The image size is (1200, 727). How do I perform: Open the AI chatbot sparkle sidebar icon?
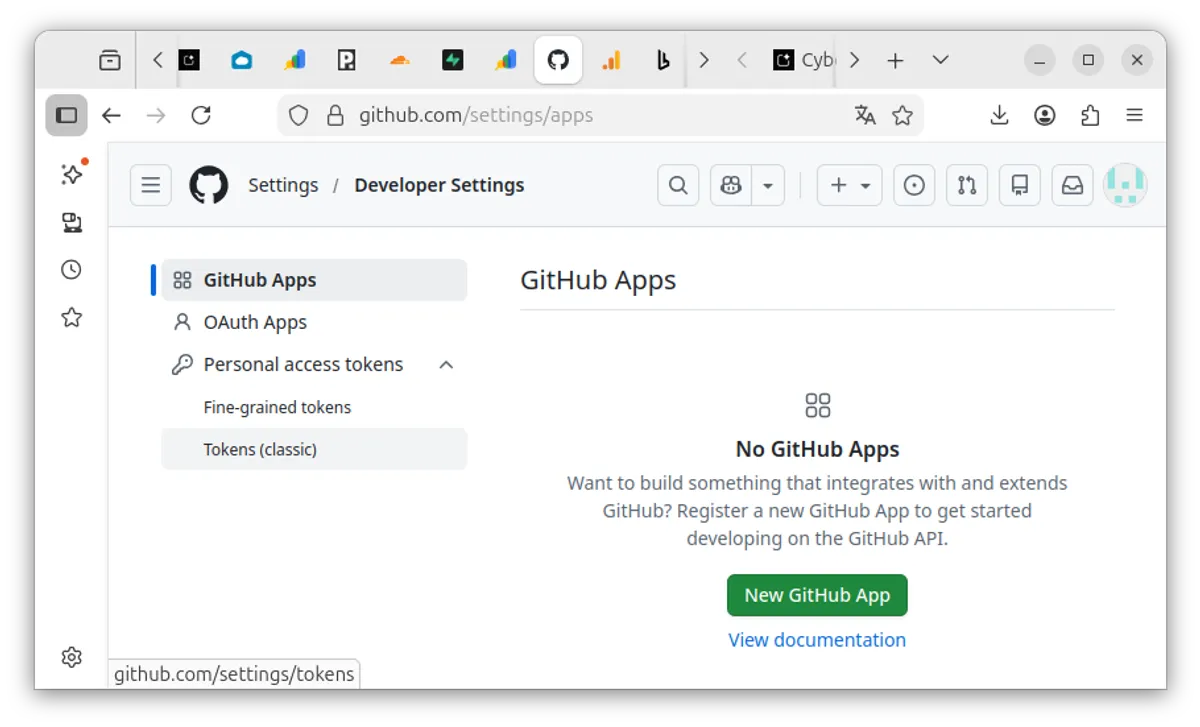(x=71, y=173)
